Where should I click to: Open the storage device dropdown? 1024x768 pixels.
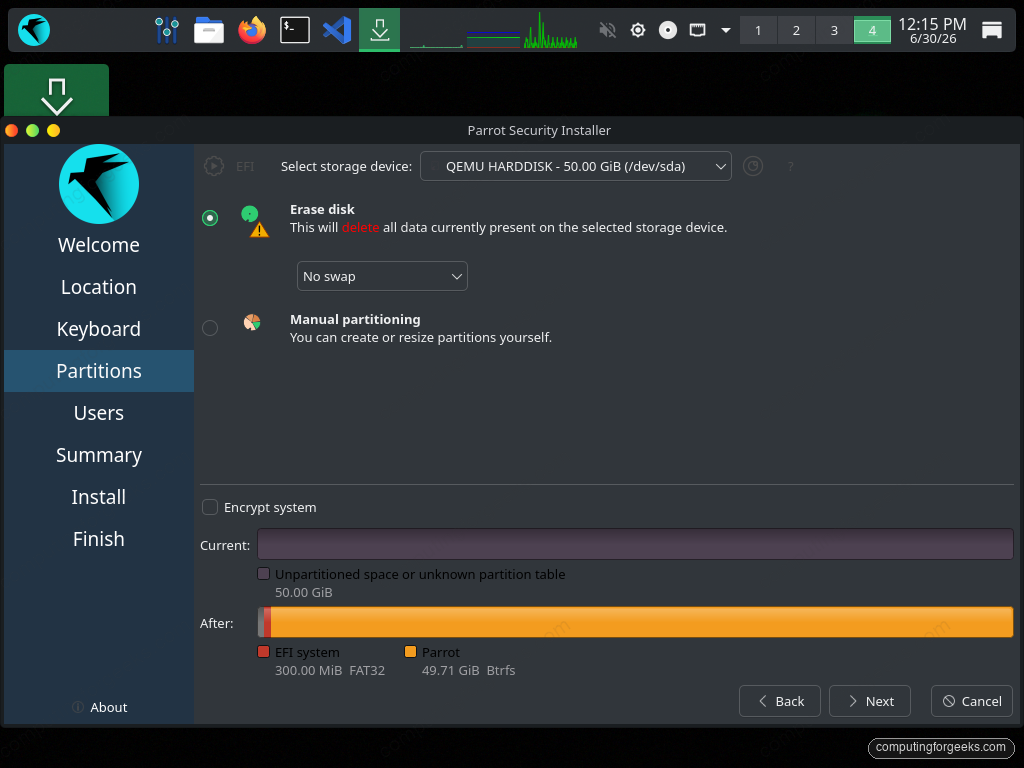point(575,166)
